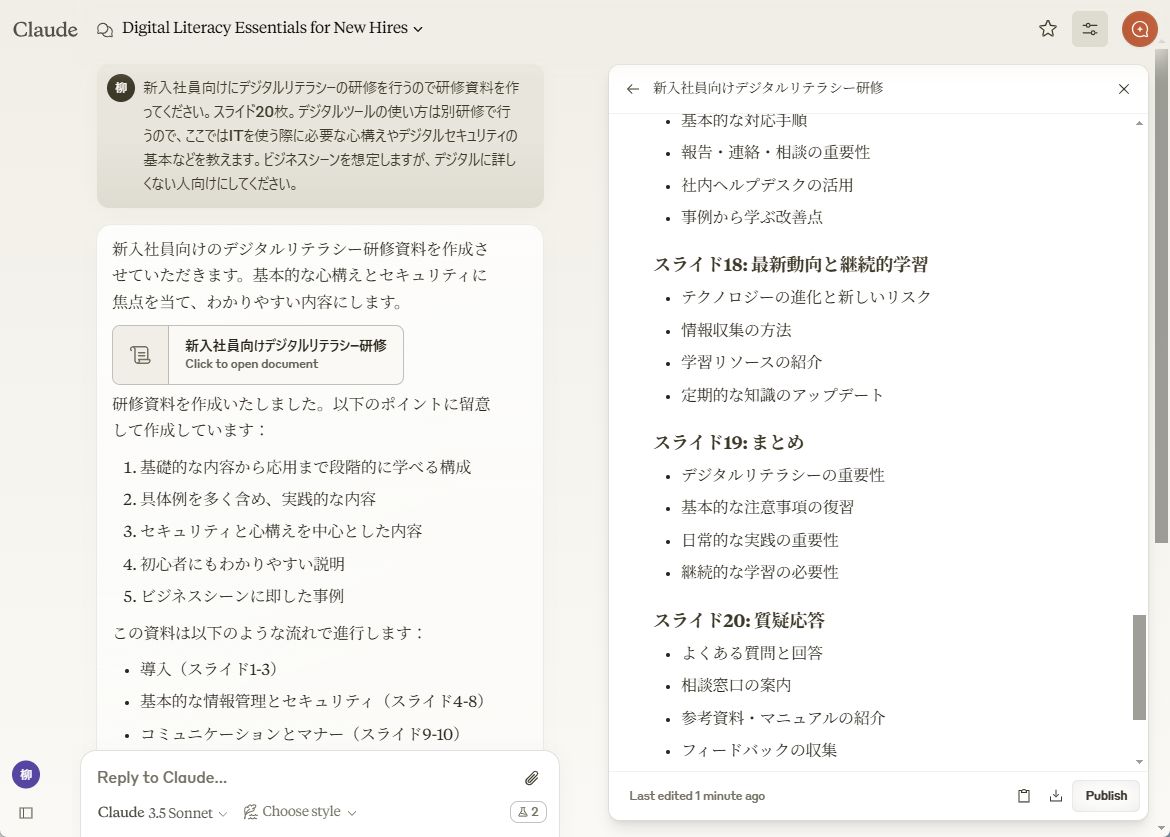Click the Last edited 1 minute ago text
Screen dimensions: 1170x837
697,796
